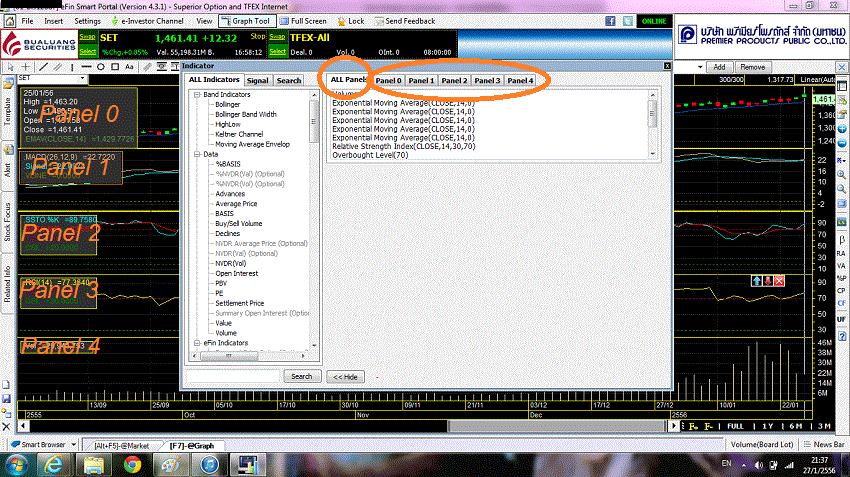This screenshot has width=850, height=477.
Task: Open the Insert menu
Action: [x=54, y=21]
